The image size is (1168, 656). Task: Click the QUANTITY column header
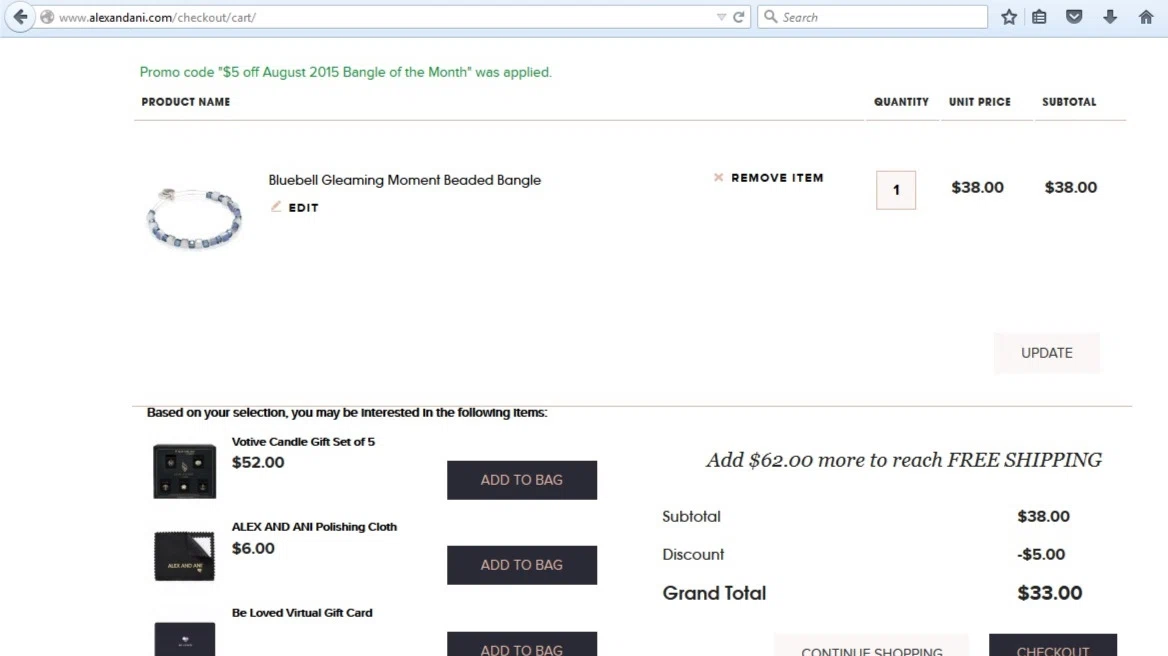point(901,102)
